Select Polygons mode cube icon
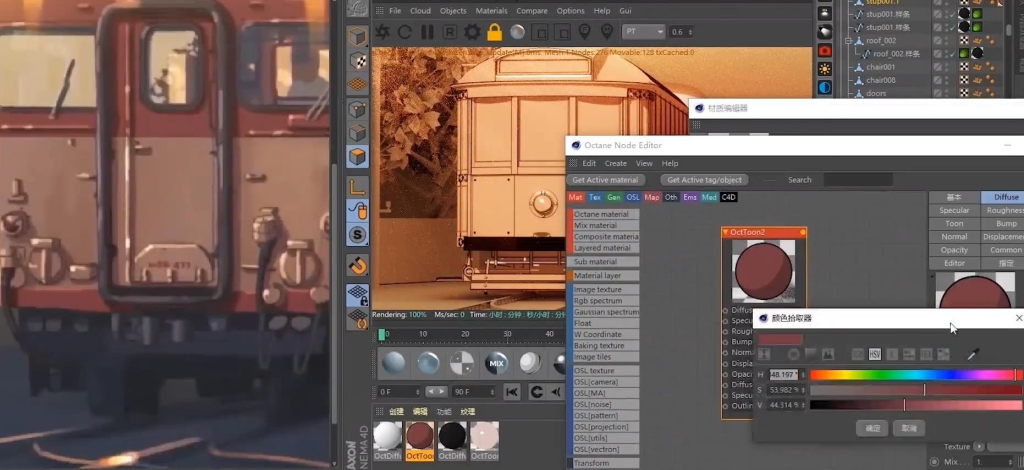This screenshot has width=1024, height=470. tap(357, 157)
